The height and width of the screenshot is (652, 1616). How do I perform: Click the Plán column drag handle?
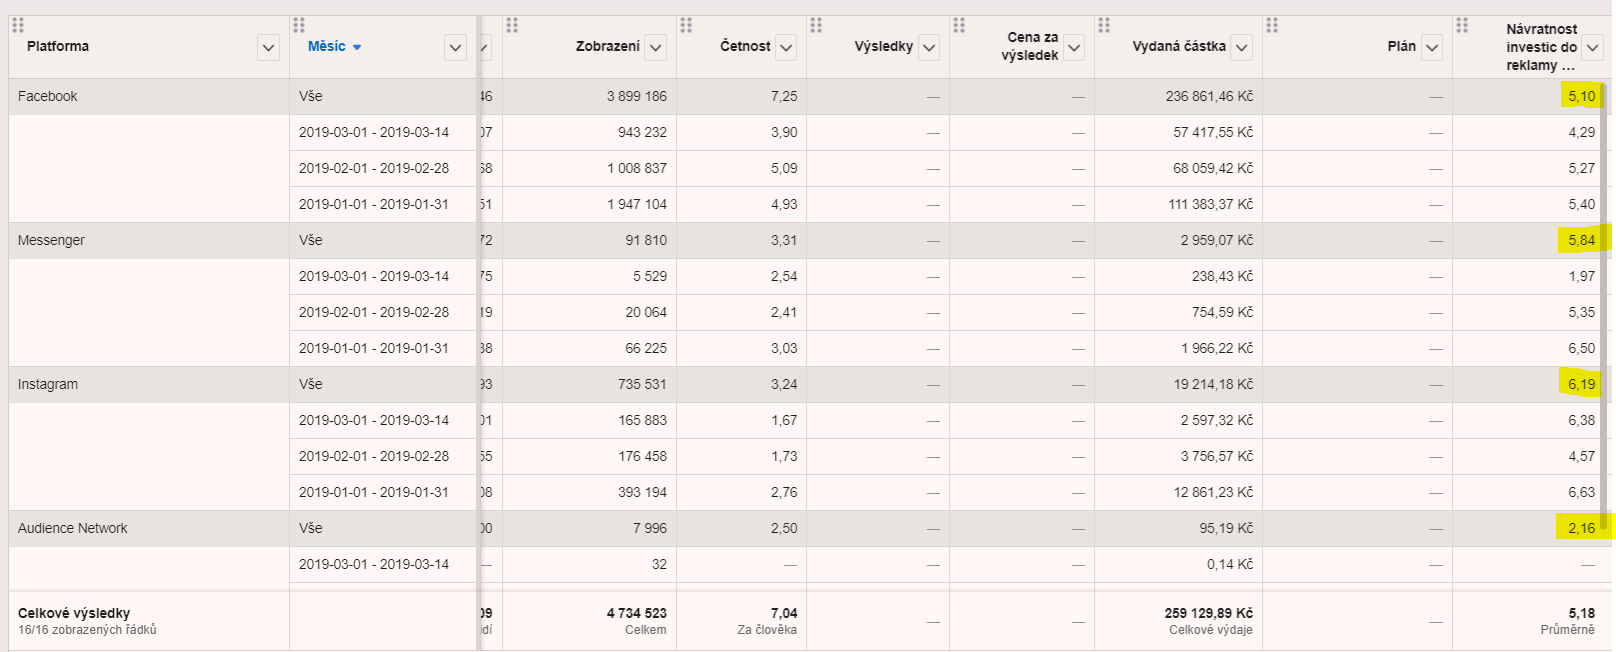[1272, 25]
